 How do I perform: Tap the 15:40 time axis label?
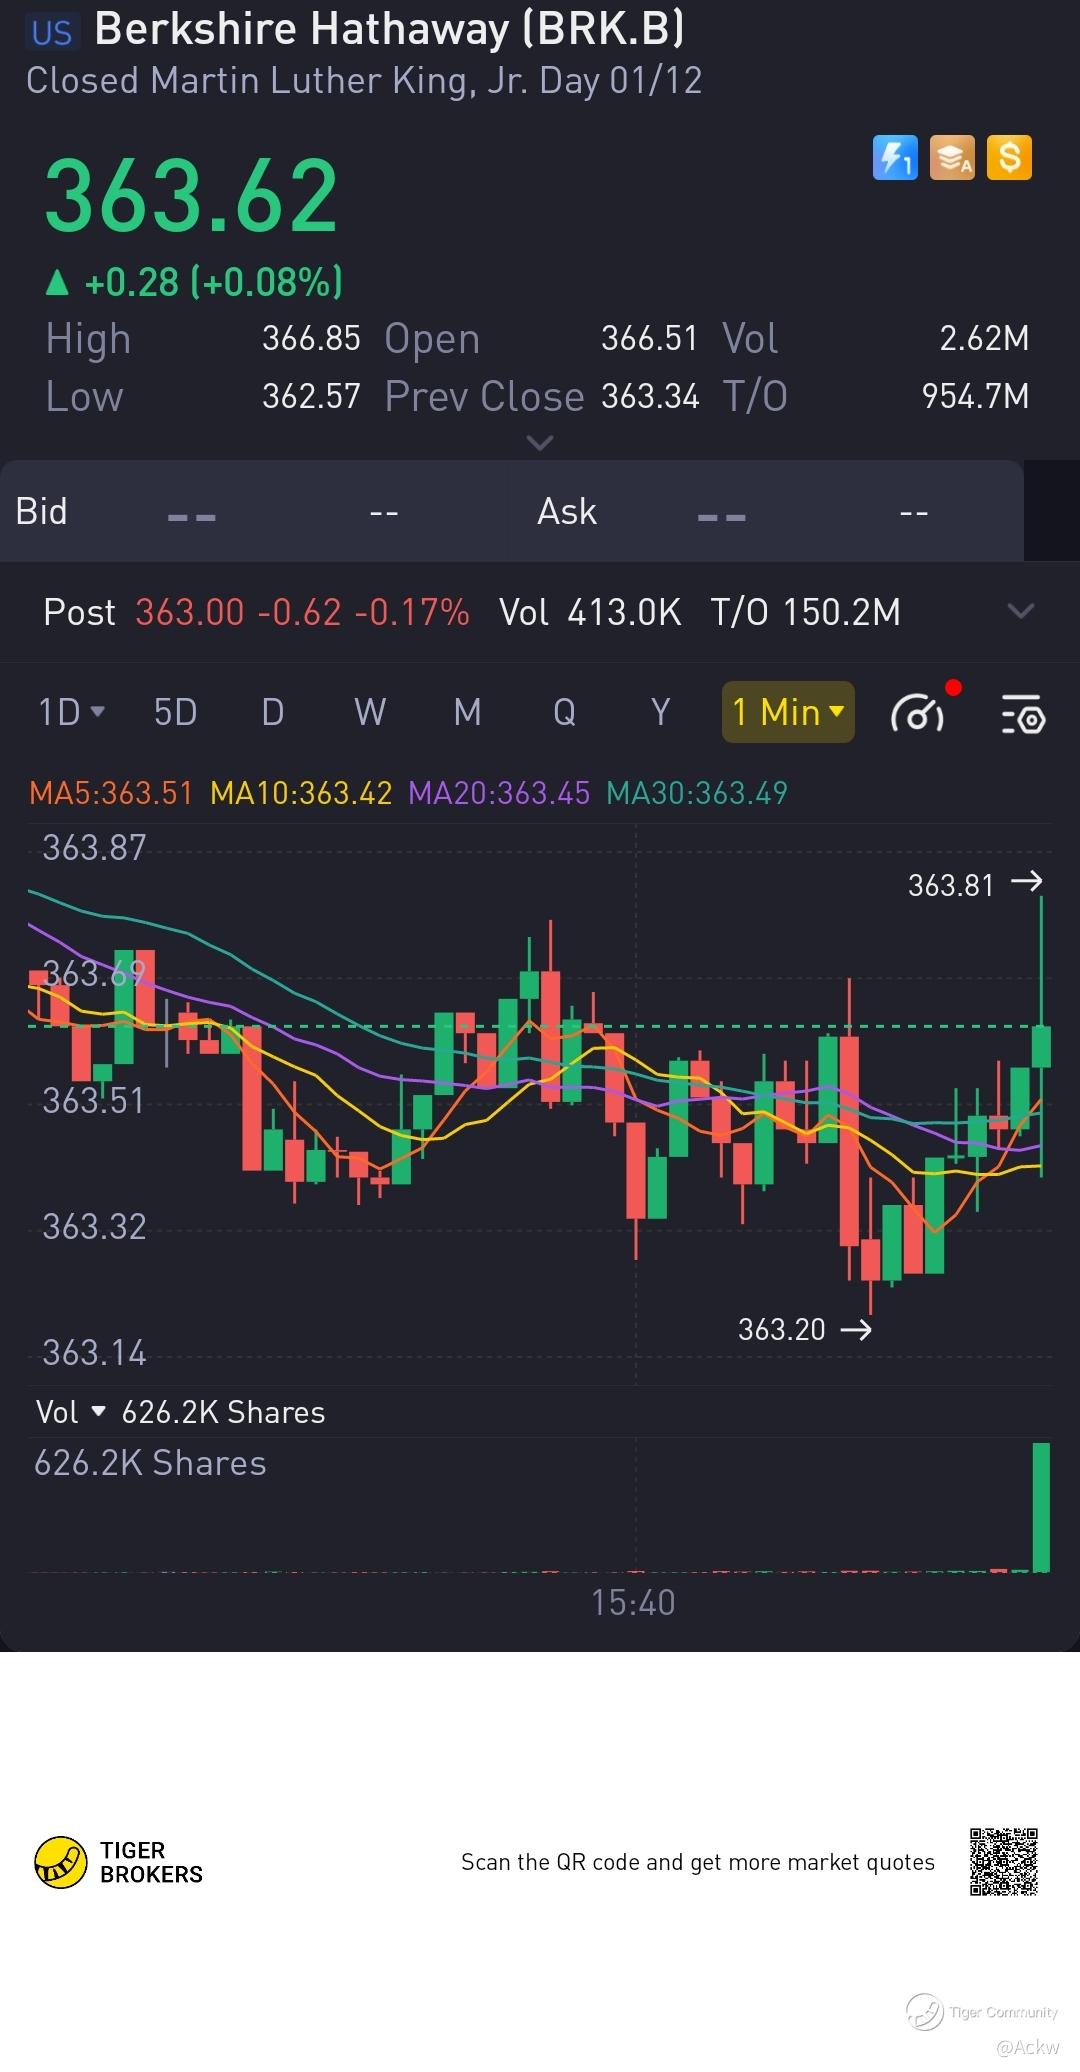(633, 1603)
